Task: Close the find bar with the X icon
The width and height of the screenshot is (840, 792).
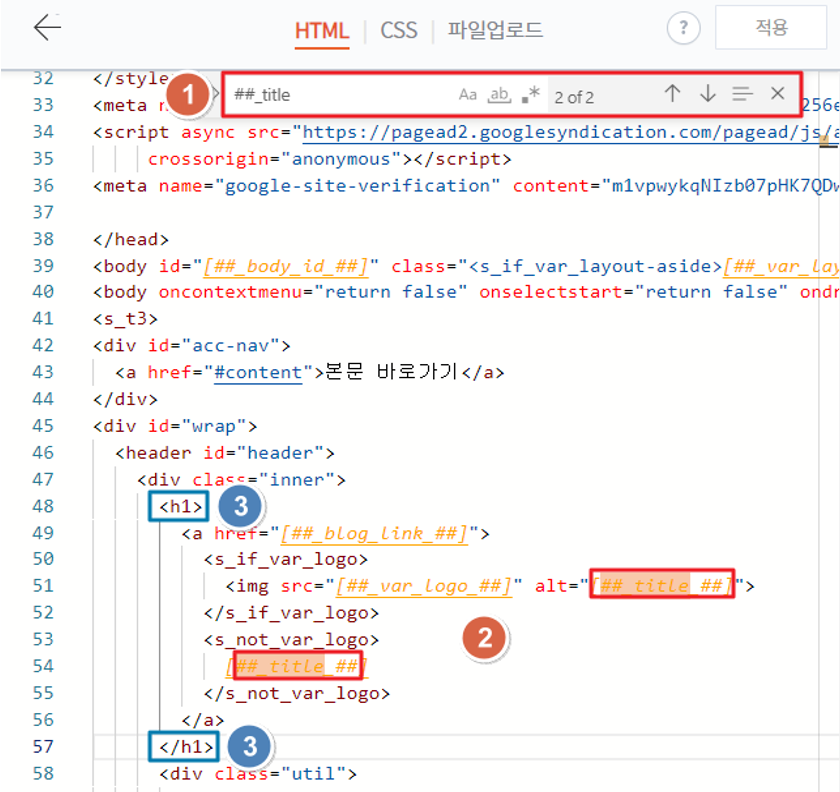Action: (778, 93)
